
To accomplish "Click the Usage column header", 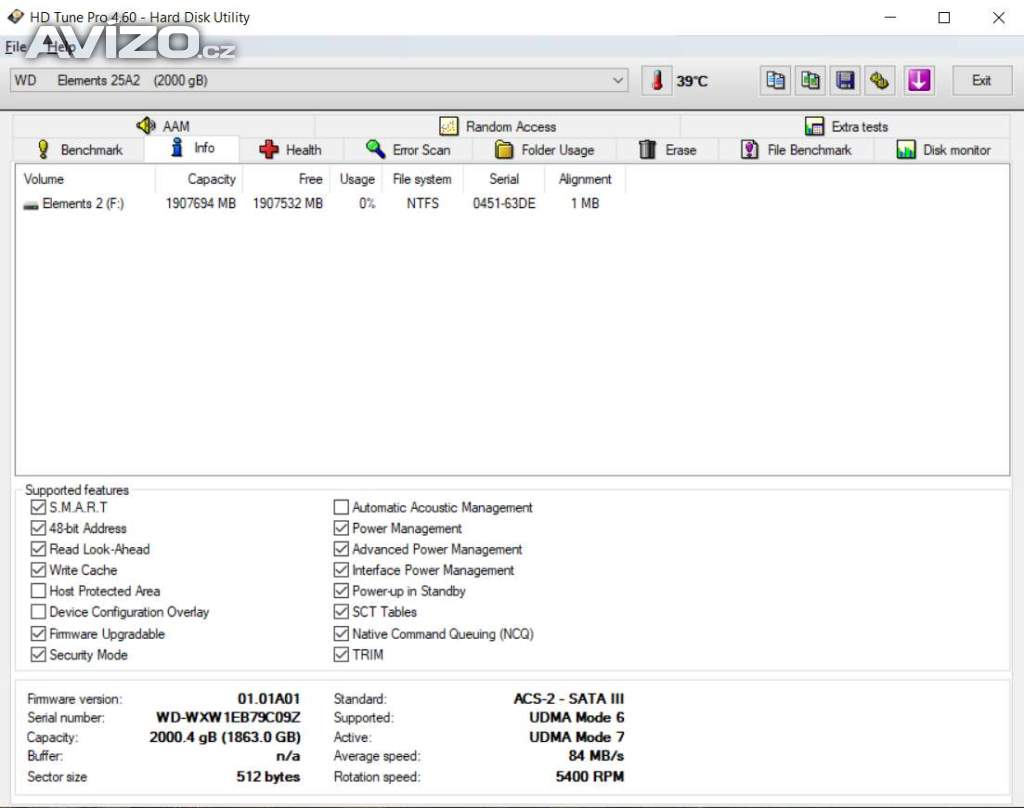I will point(357,179).
